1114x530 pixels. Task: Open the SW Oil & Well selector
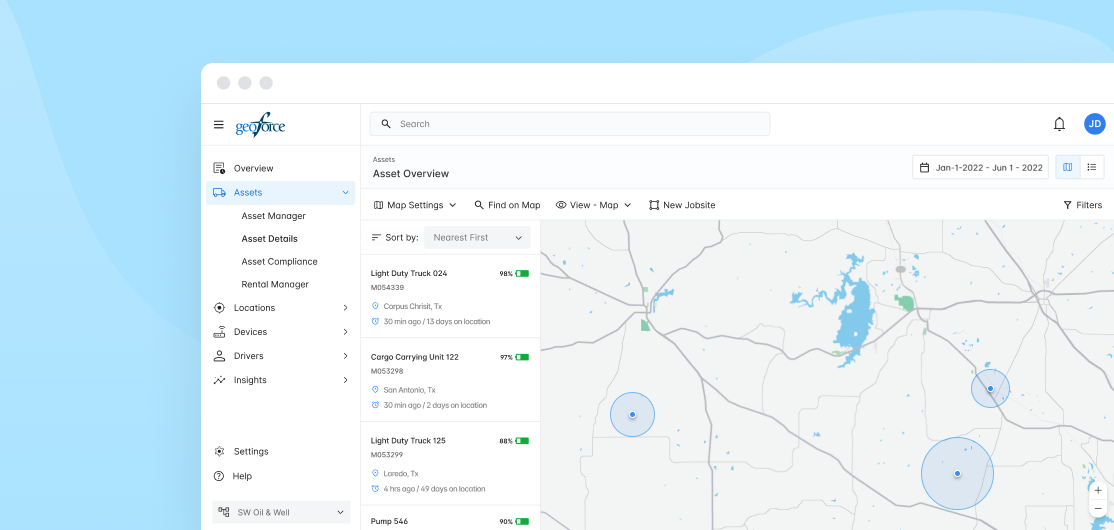point(281,512)
